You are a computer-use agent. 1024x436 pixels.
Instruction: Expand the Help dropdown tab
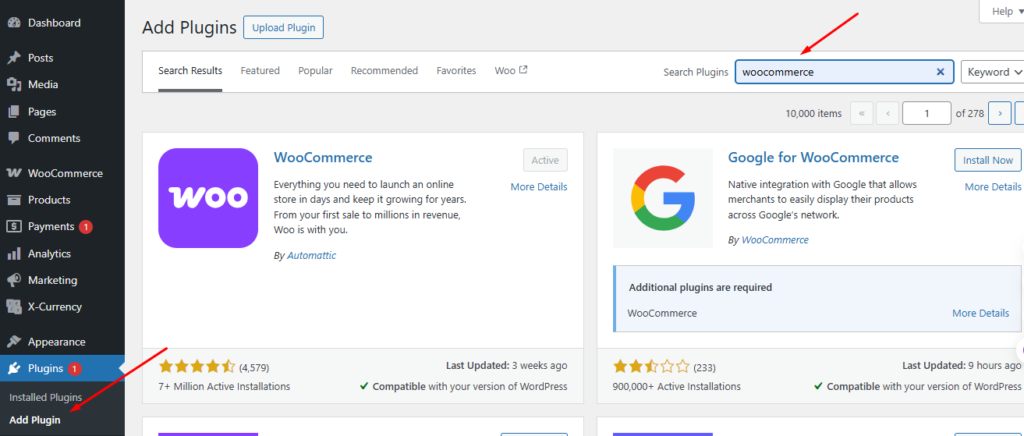tap(1000, 11)
